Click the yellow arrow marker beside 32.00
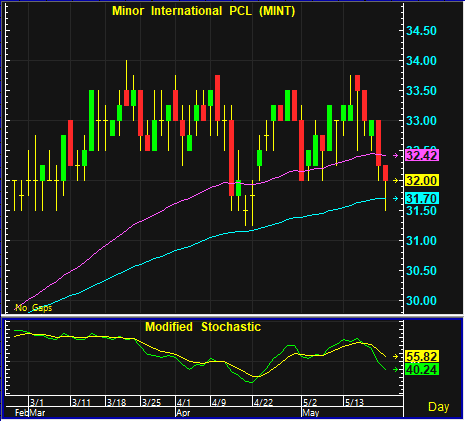The width and height of the screenshot is (465, 421). tap(396, 180)
